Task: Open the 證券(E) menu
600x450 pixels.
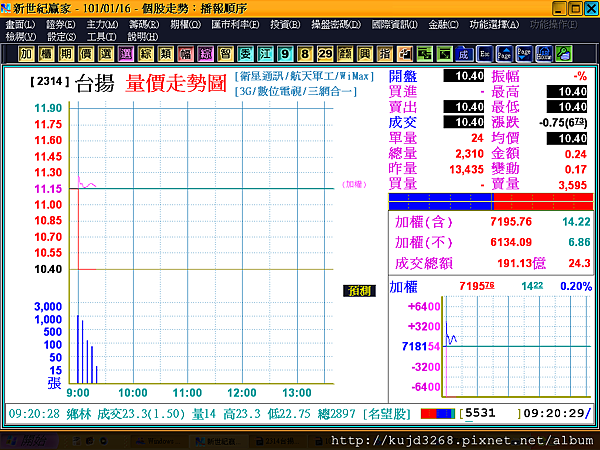Action: 60,24
